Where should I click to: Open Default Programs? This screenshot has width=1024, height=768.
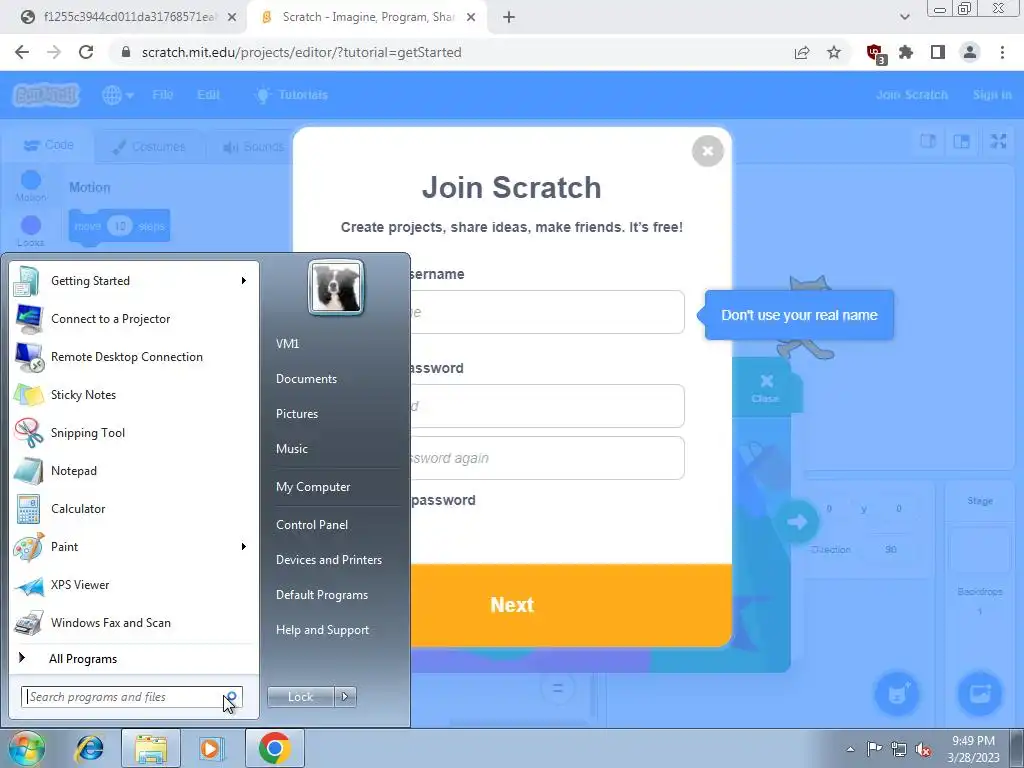[322, 595]
